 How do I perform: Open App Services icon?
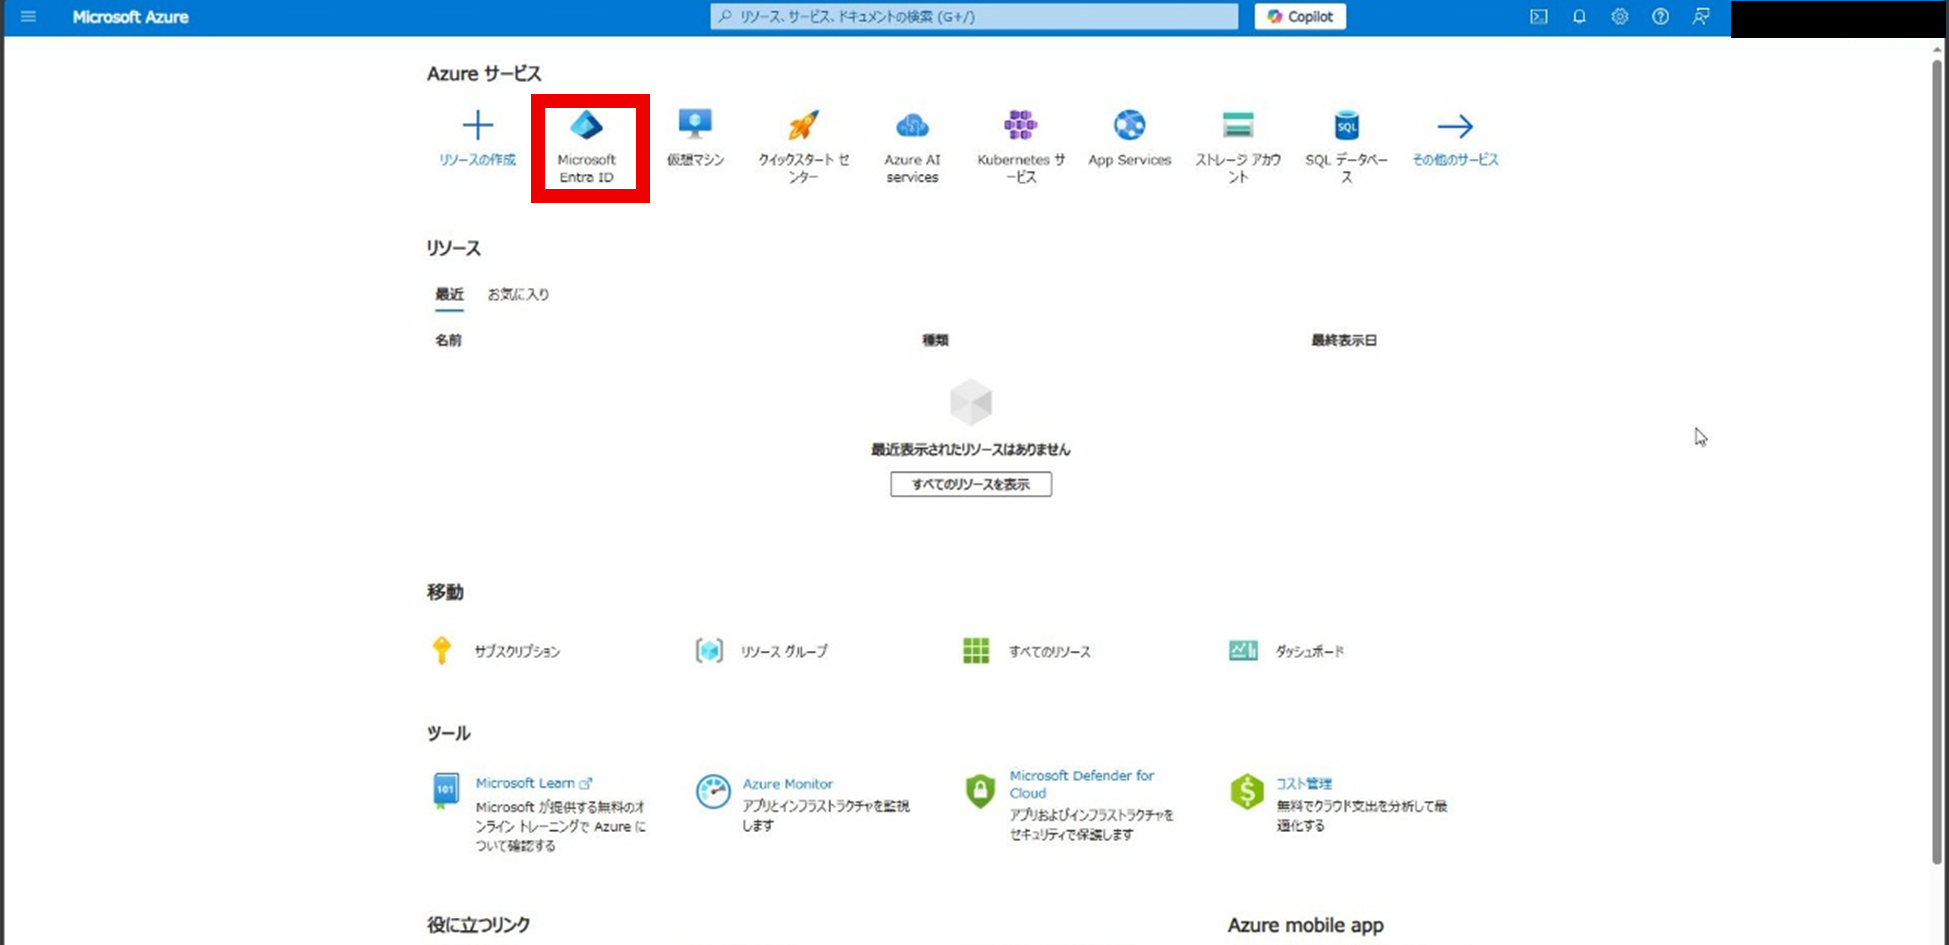pos(1130,125)
